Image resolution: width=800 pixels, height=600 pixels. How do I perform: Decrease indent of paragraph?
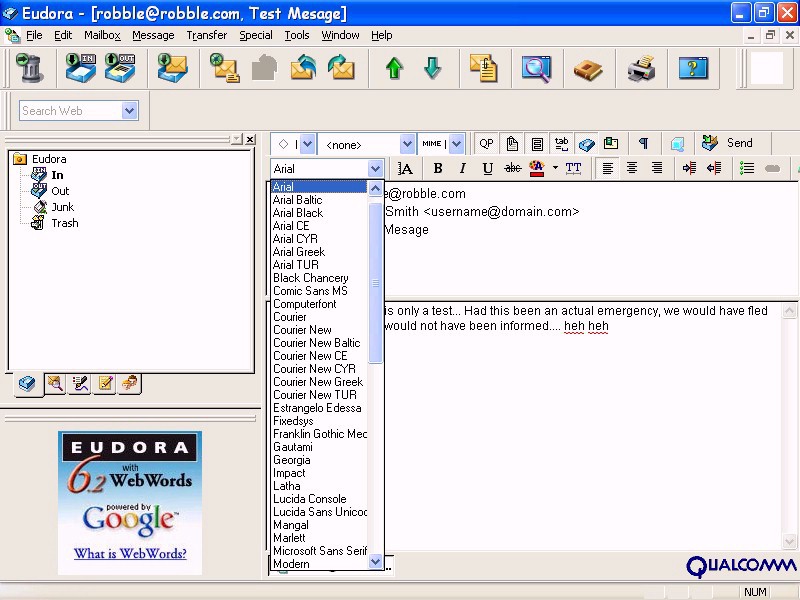click(714, 168)
